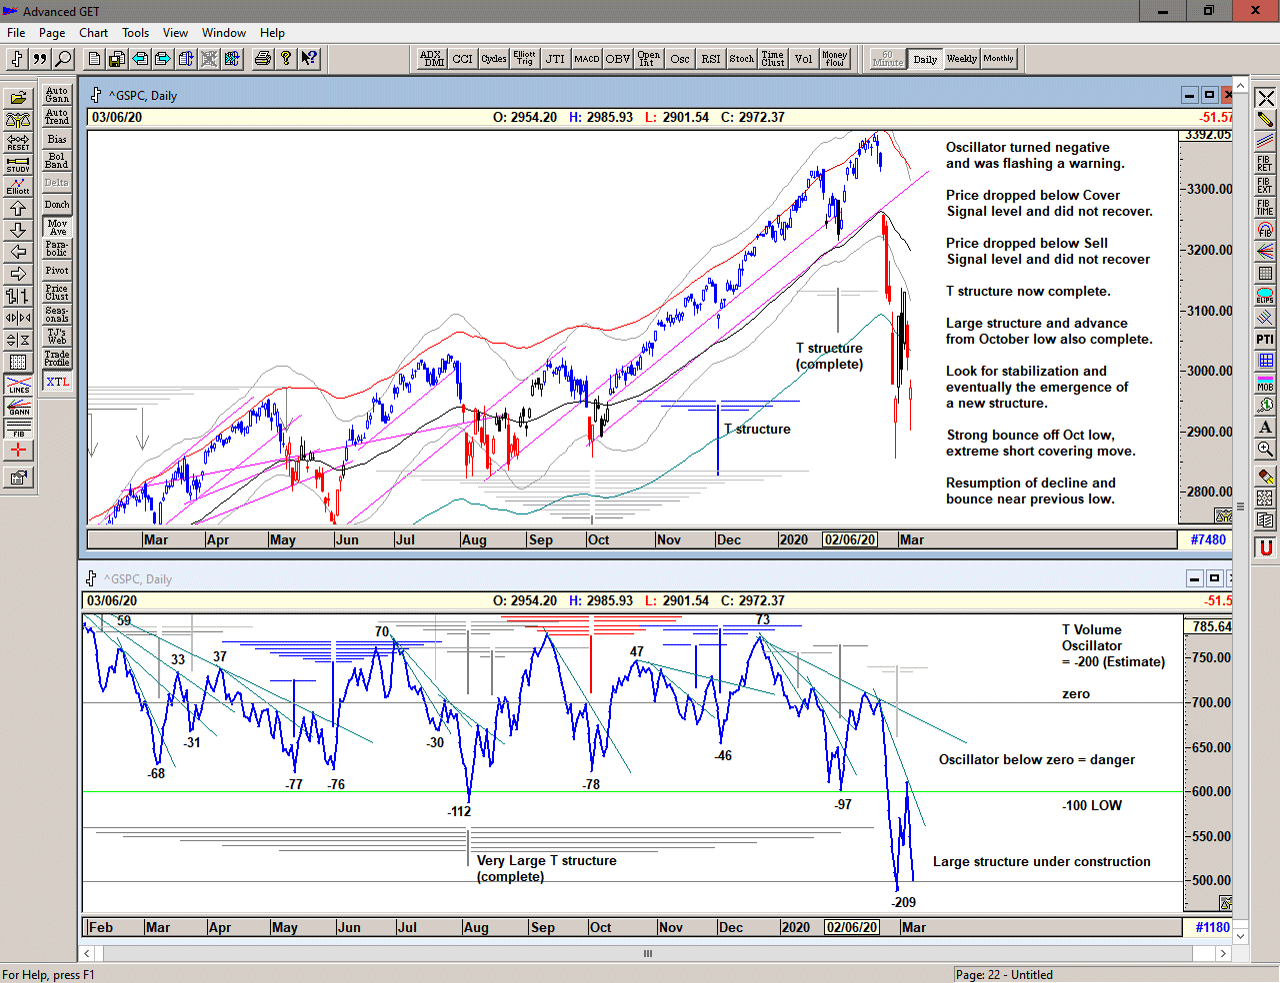Click the print icon in toolbar
The width and height of the screenshot is (1280, 983).
pyautogui.click(x=262, y=59)
